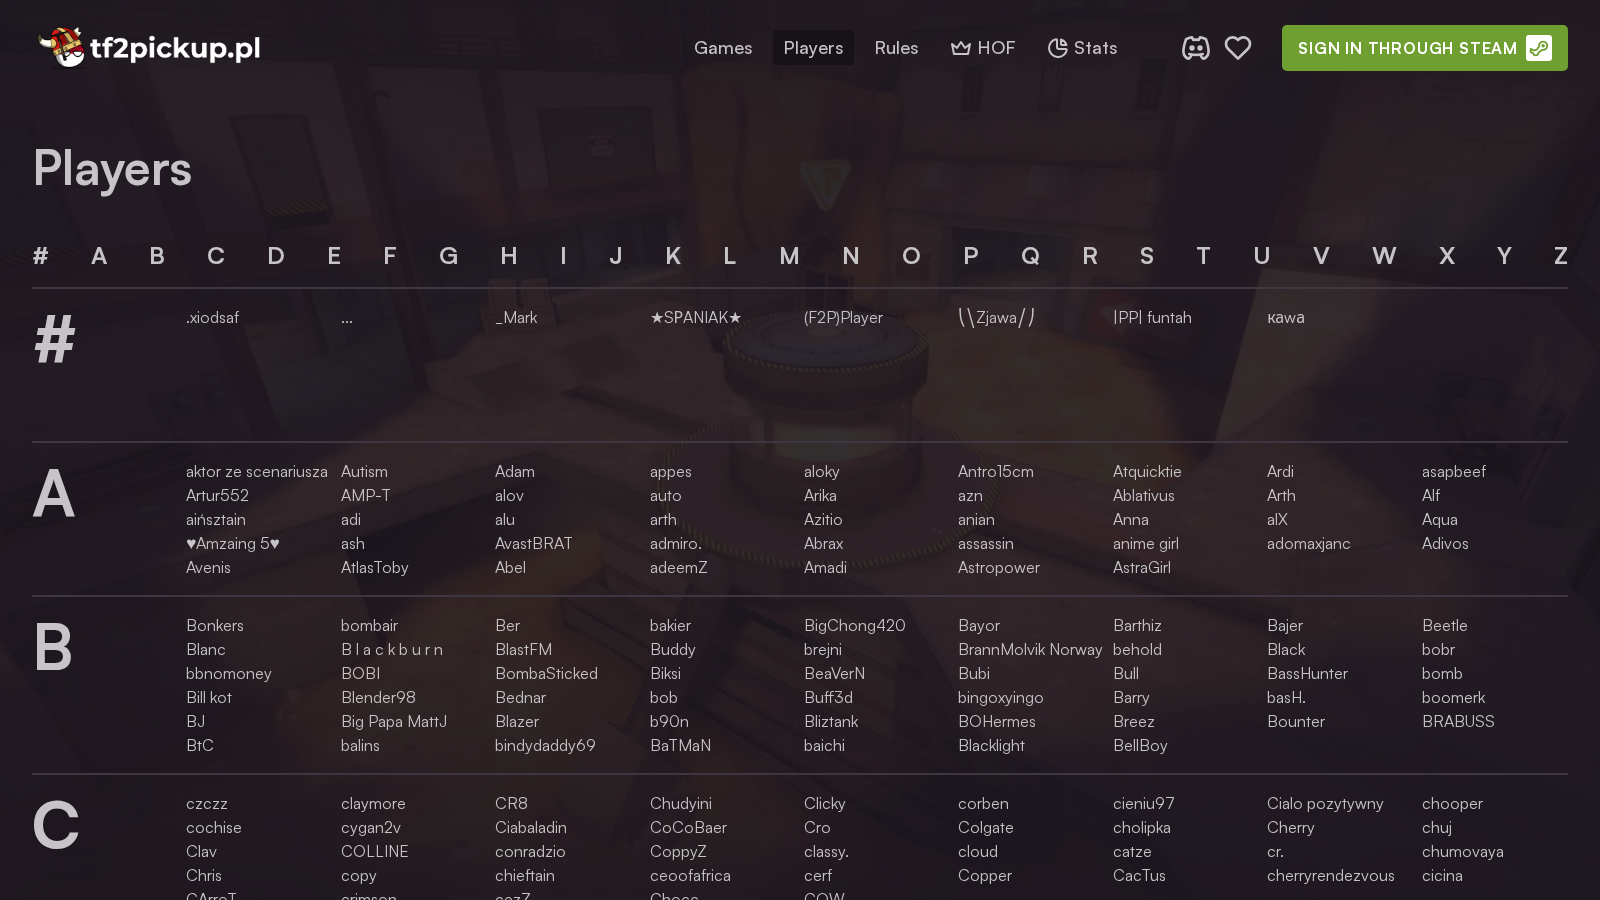Screen dimensions: 1600x900
Task: Click the heart favorites icon
Action: pyautogui.click(x=1238, y=47)
